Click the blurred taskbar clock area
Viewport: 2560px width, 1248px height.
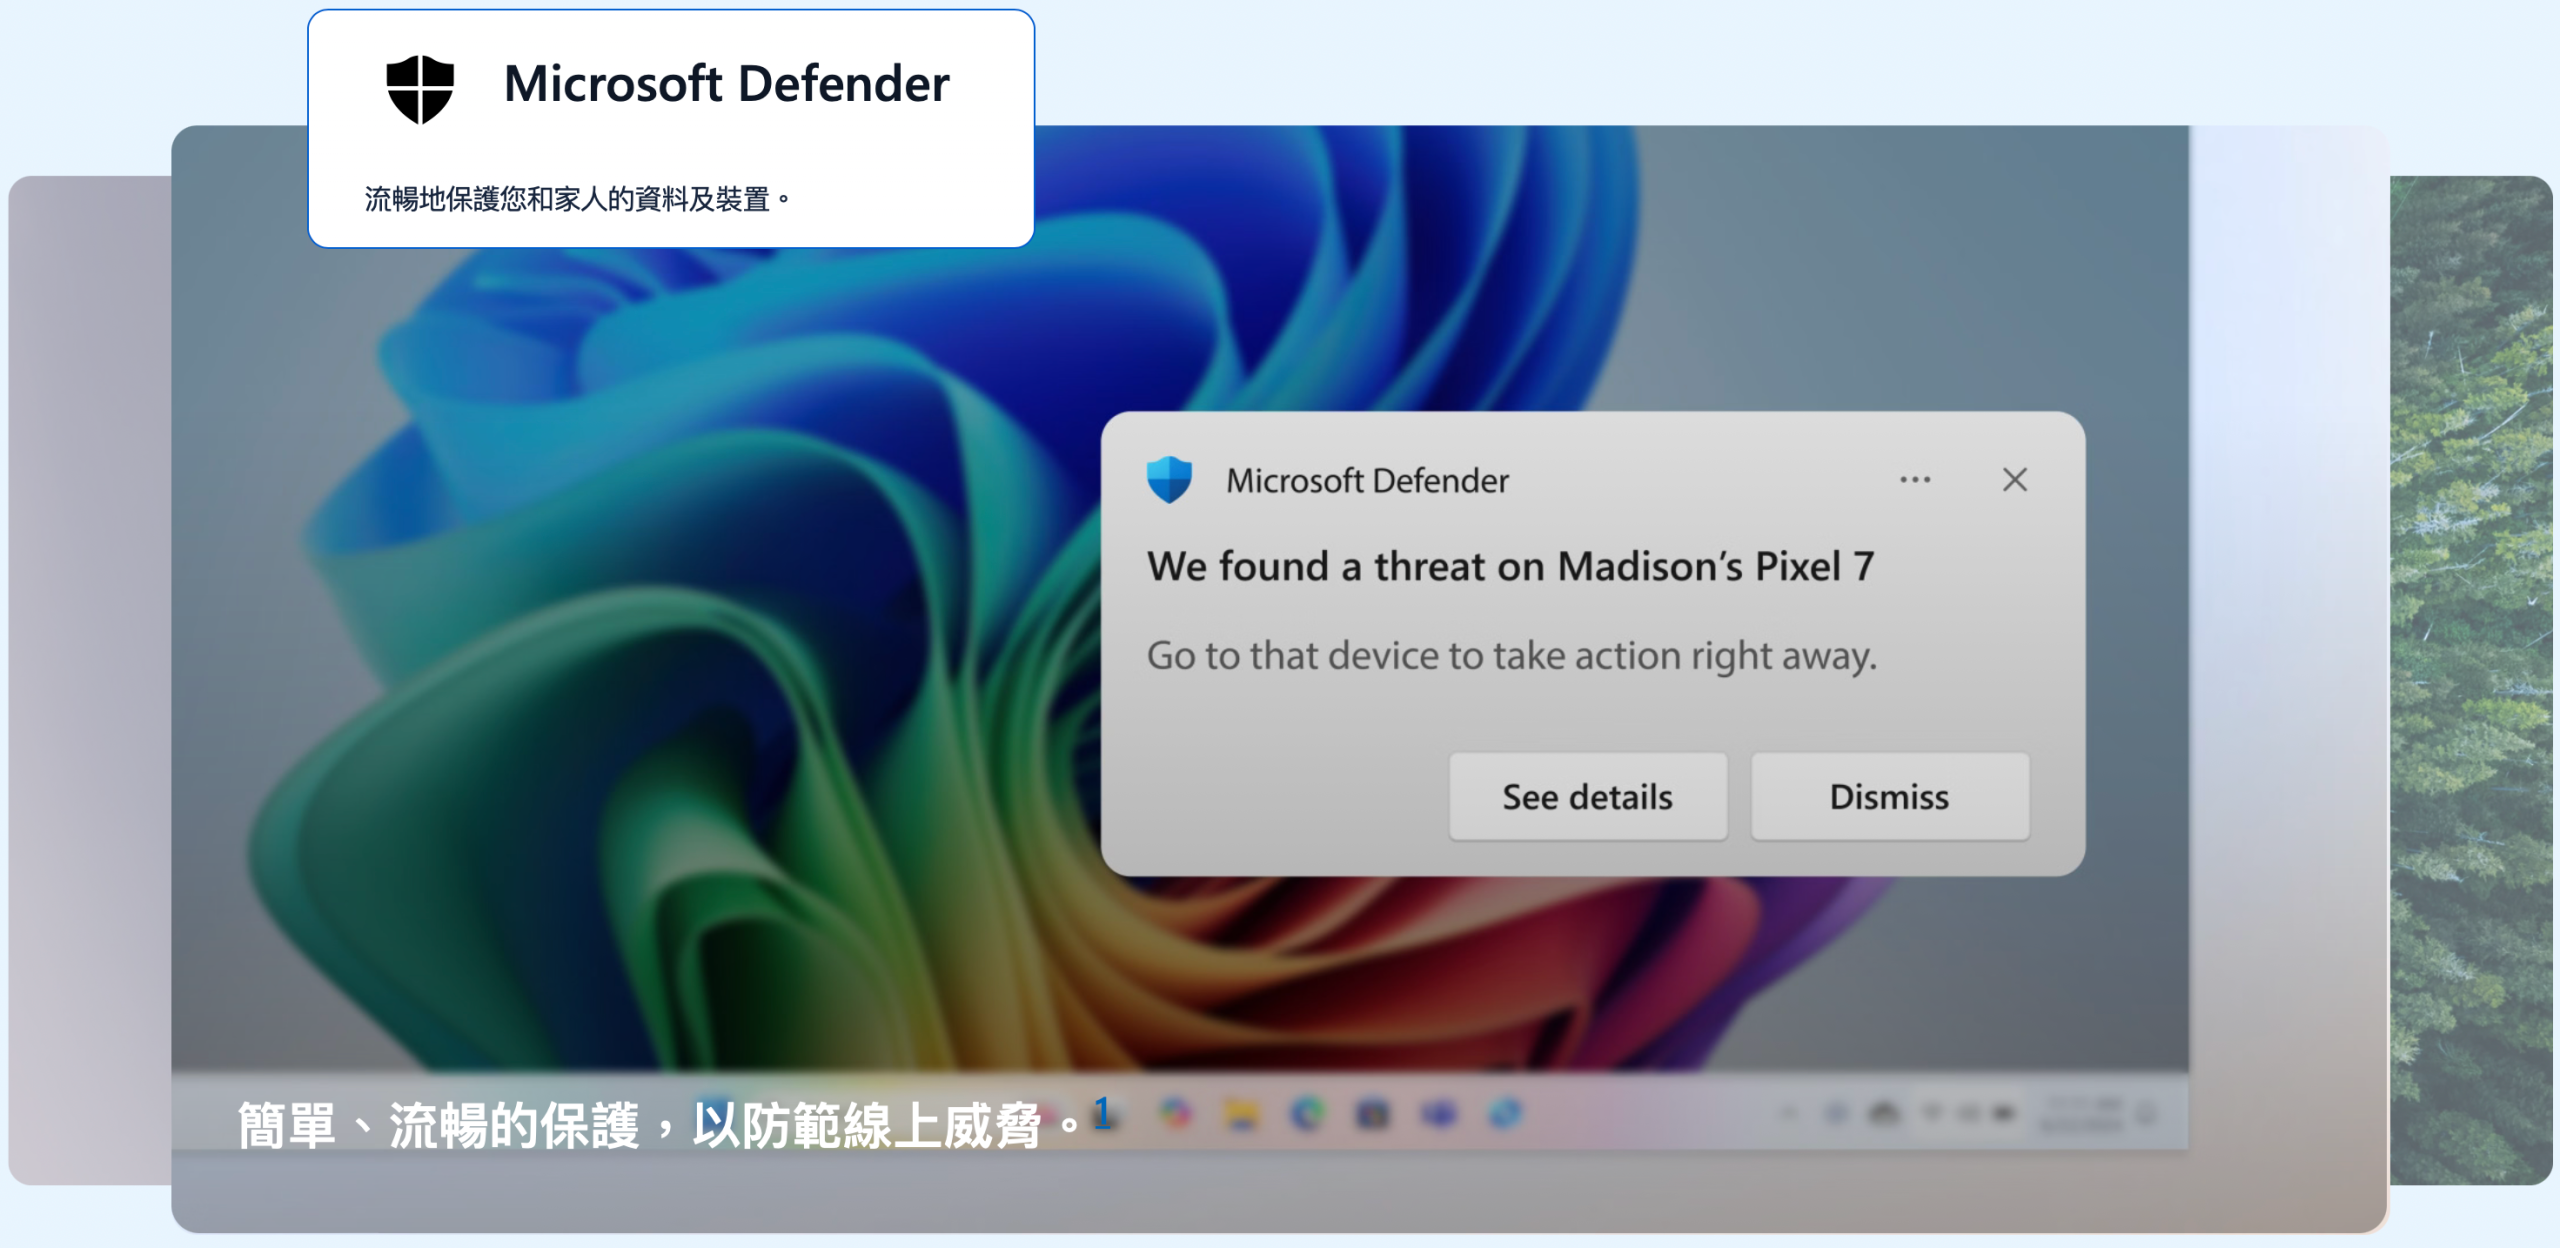point(2082,1113)
